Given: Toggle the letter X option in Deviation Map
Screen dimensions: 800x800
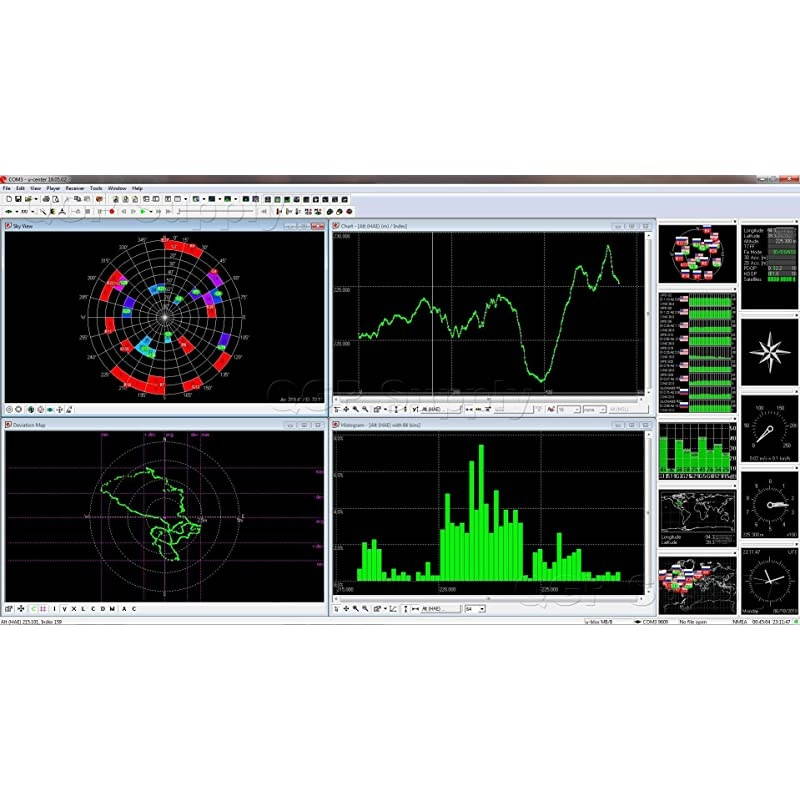Looking at the screenshot, I should 73,609.
